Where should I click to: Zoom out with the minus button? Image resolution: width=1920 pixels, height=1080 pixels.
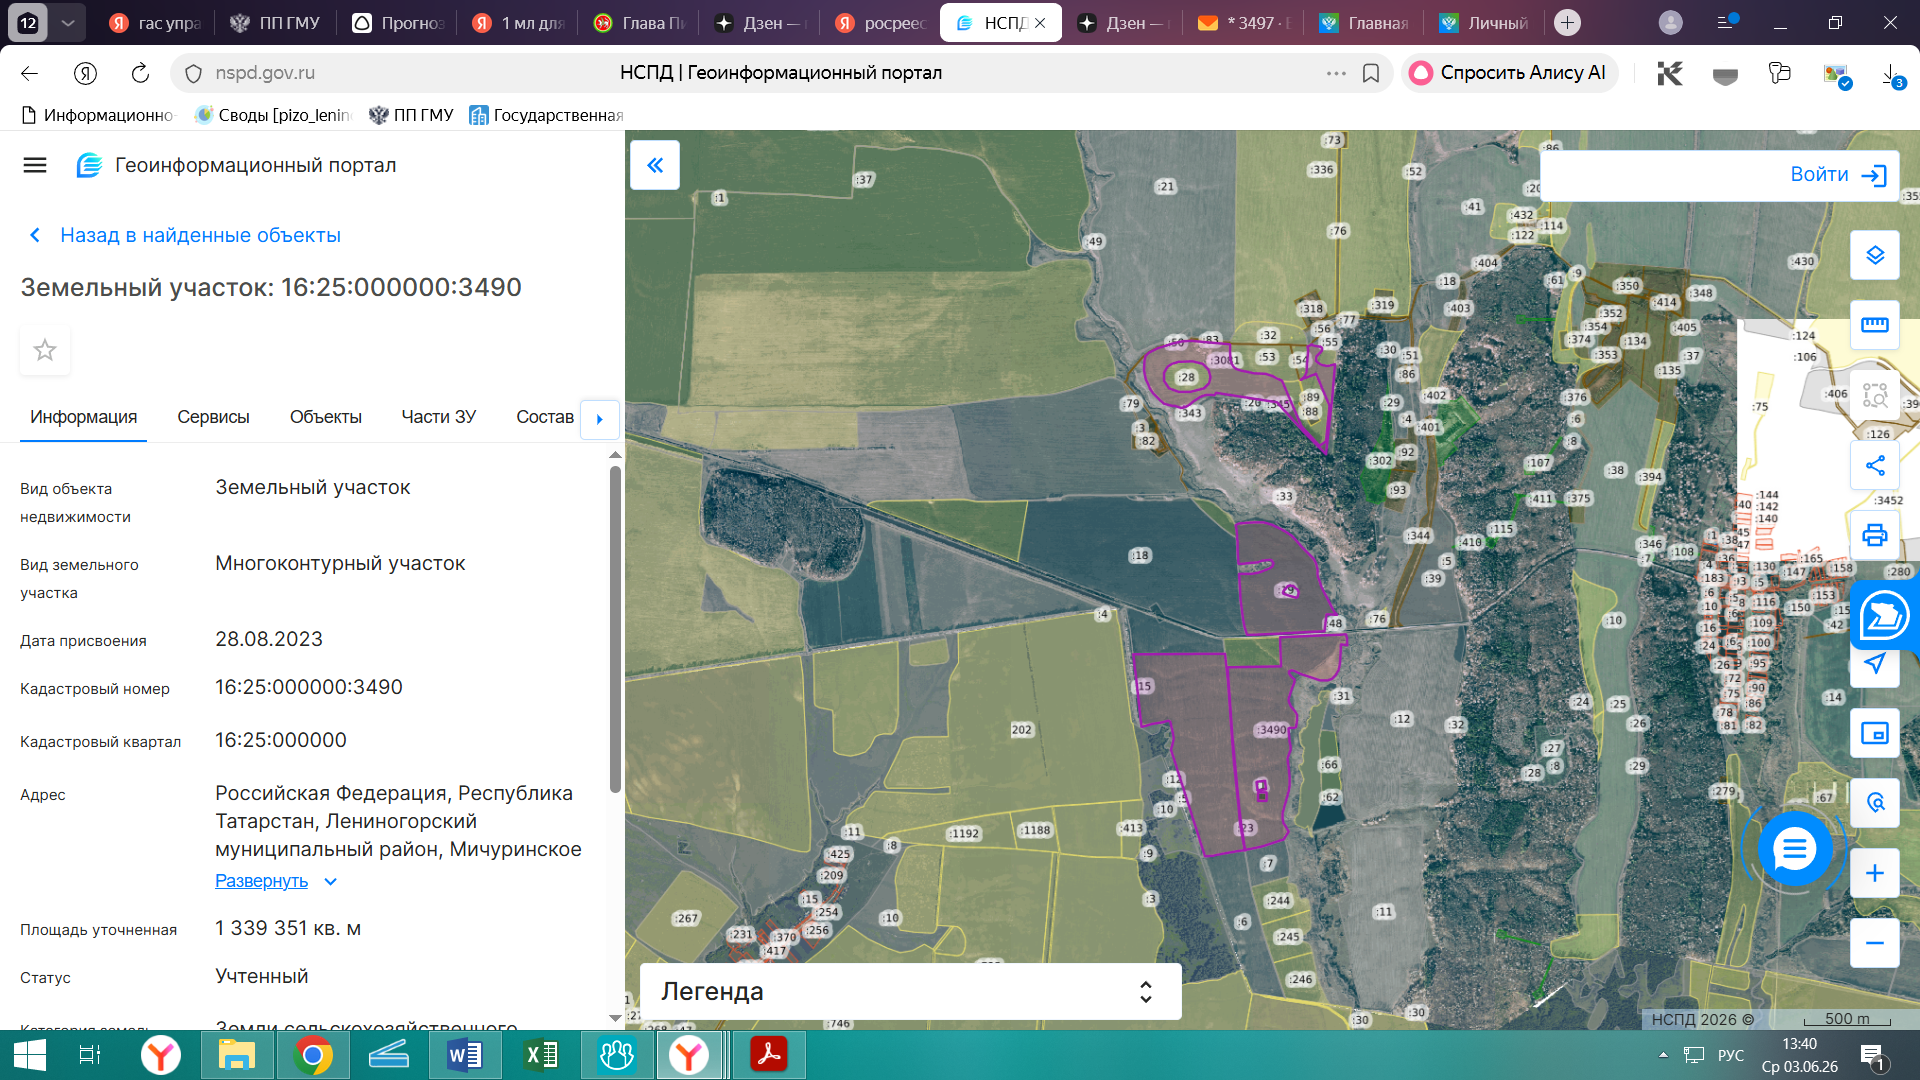point(1874,943)
